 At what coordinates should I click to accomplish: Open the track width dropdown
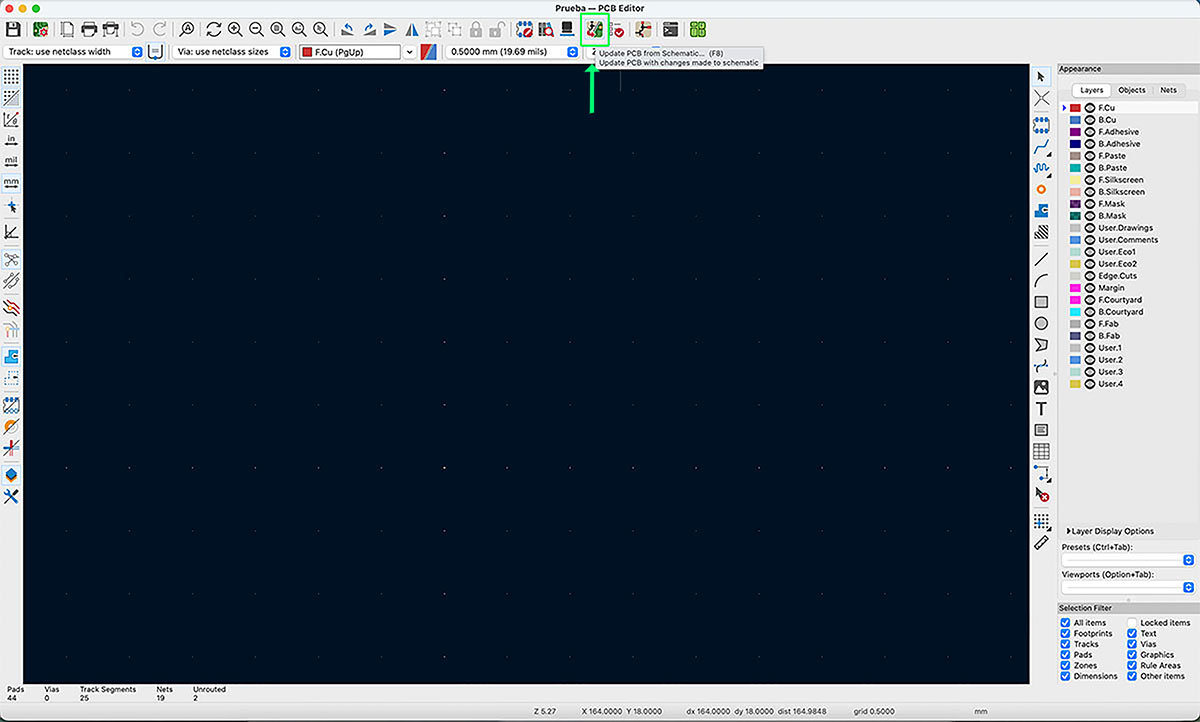(138, 51)
